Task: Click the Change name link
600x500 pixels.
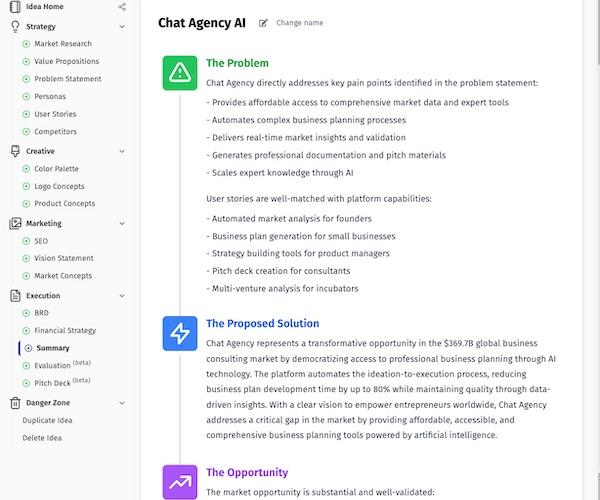Action: pyautogui.click(x=300, y=23)
